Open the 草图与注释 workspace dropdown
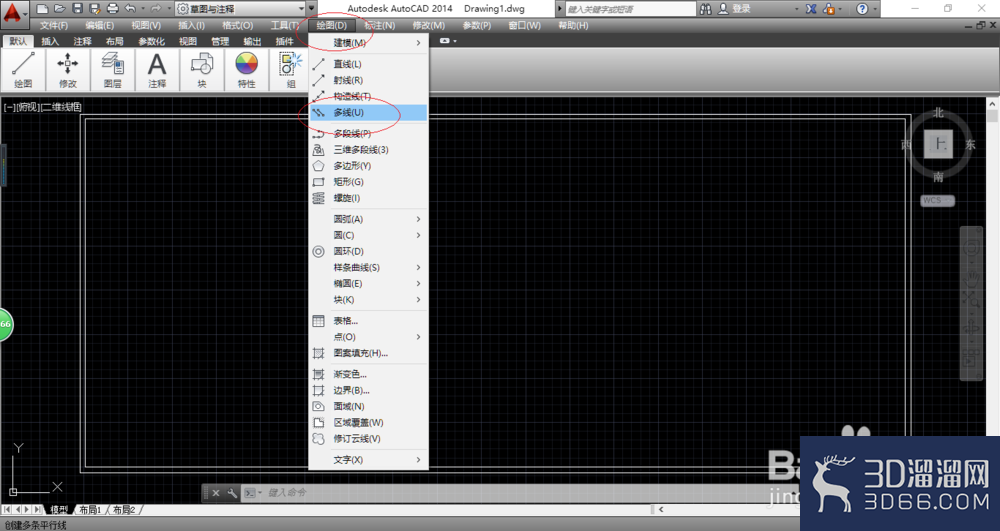 point(240,9)
